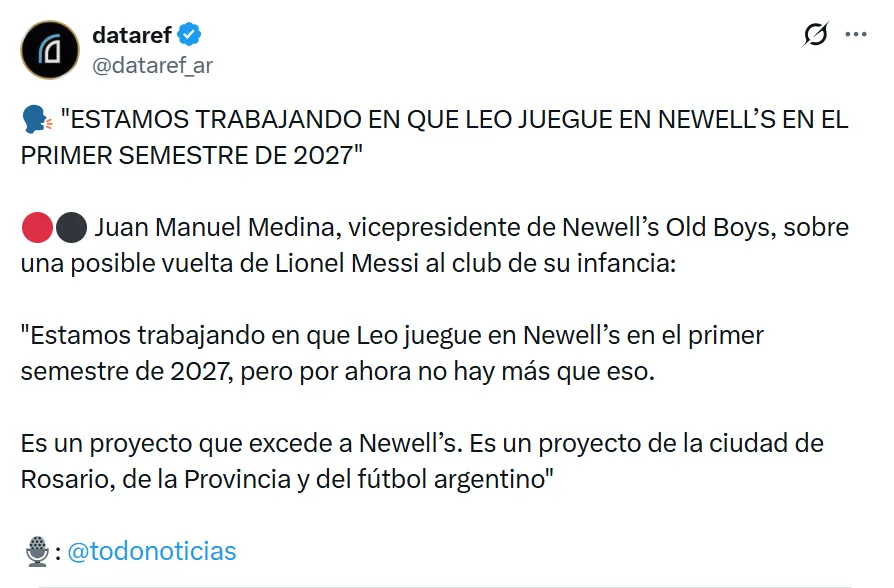Open the @dataref_ar handle link
Screen dimensions: 894x588
[152, 66]
